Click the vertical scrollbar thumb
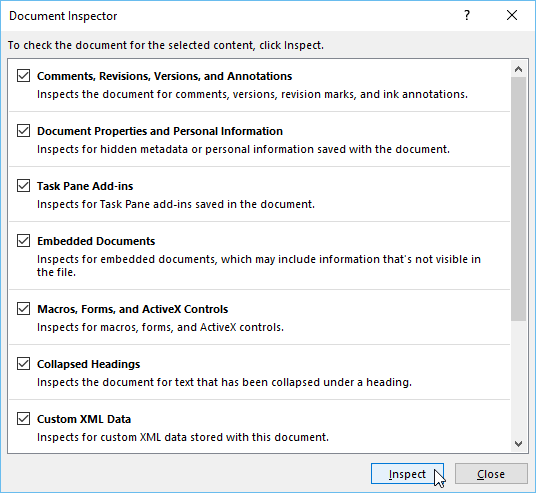 [518, 199]
